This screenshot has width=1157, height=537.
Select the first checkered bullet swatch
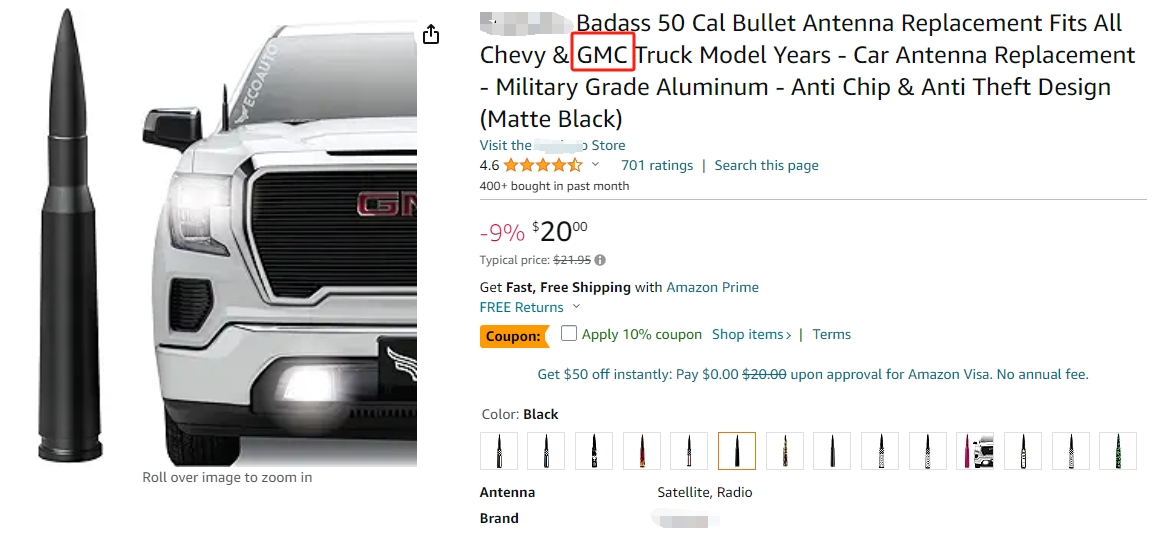point(499,451)
